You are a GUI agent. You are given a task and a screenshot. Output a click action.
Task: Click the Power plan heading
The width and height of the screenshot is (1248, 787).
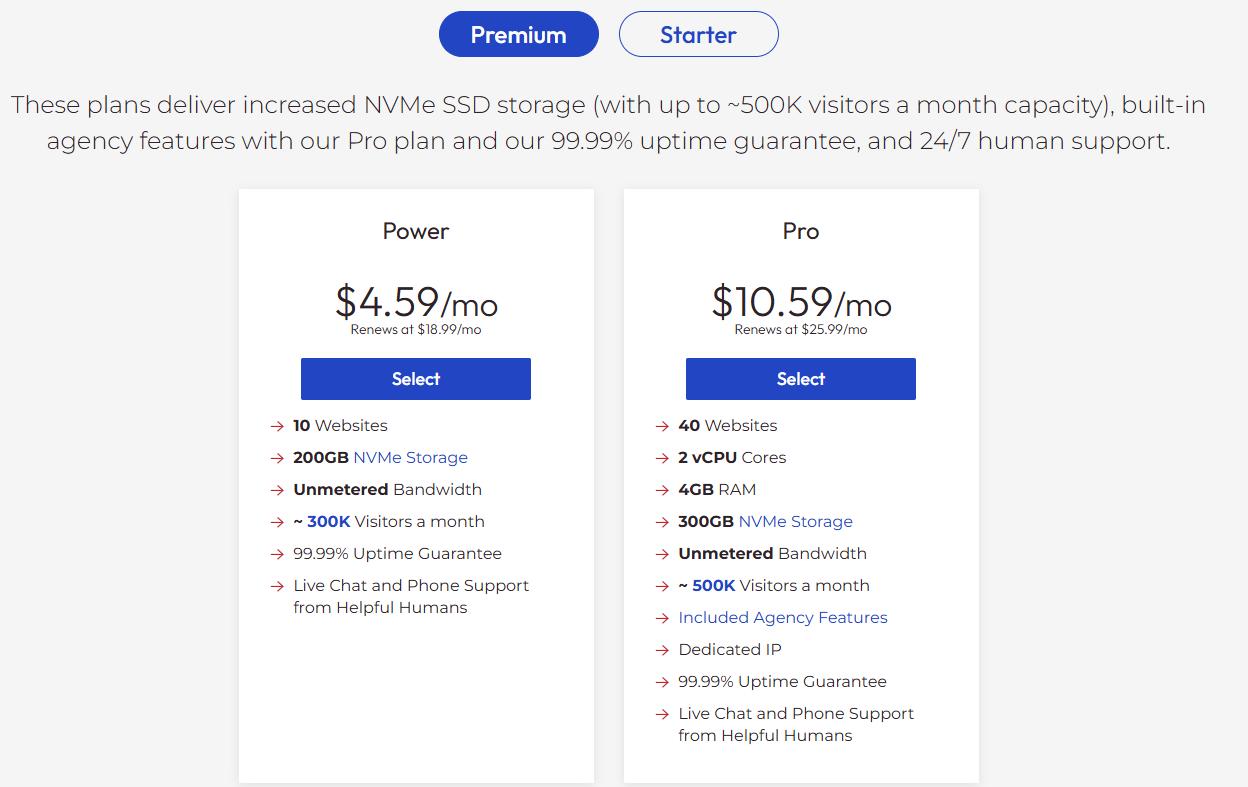point(415,231)
